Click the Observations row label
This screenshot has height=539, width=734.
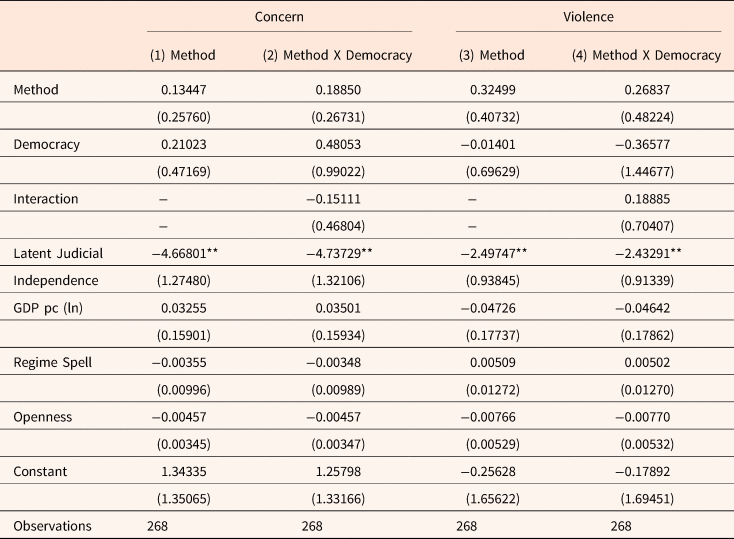click(52, 525)
